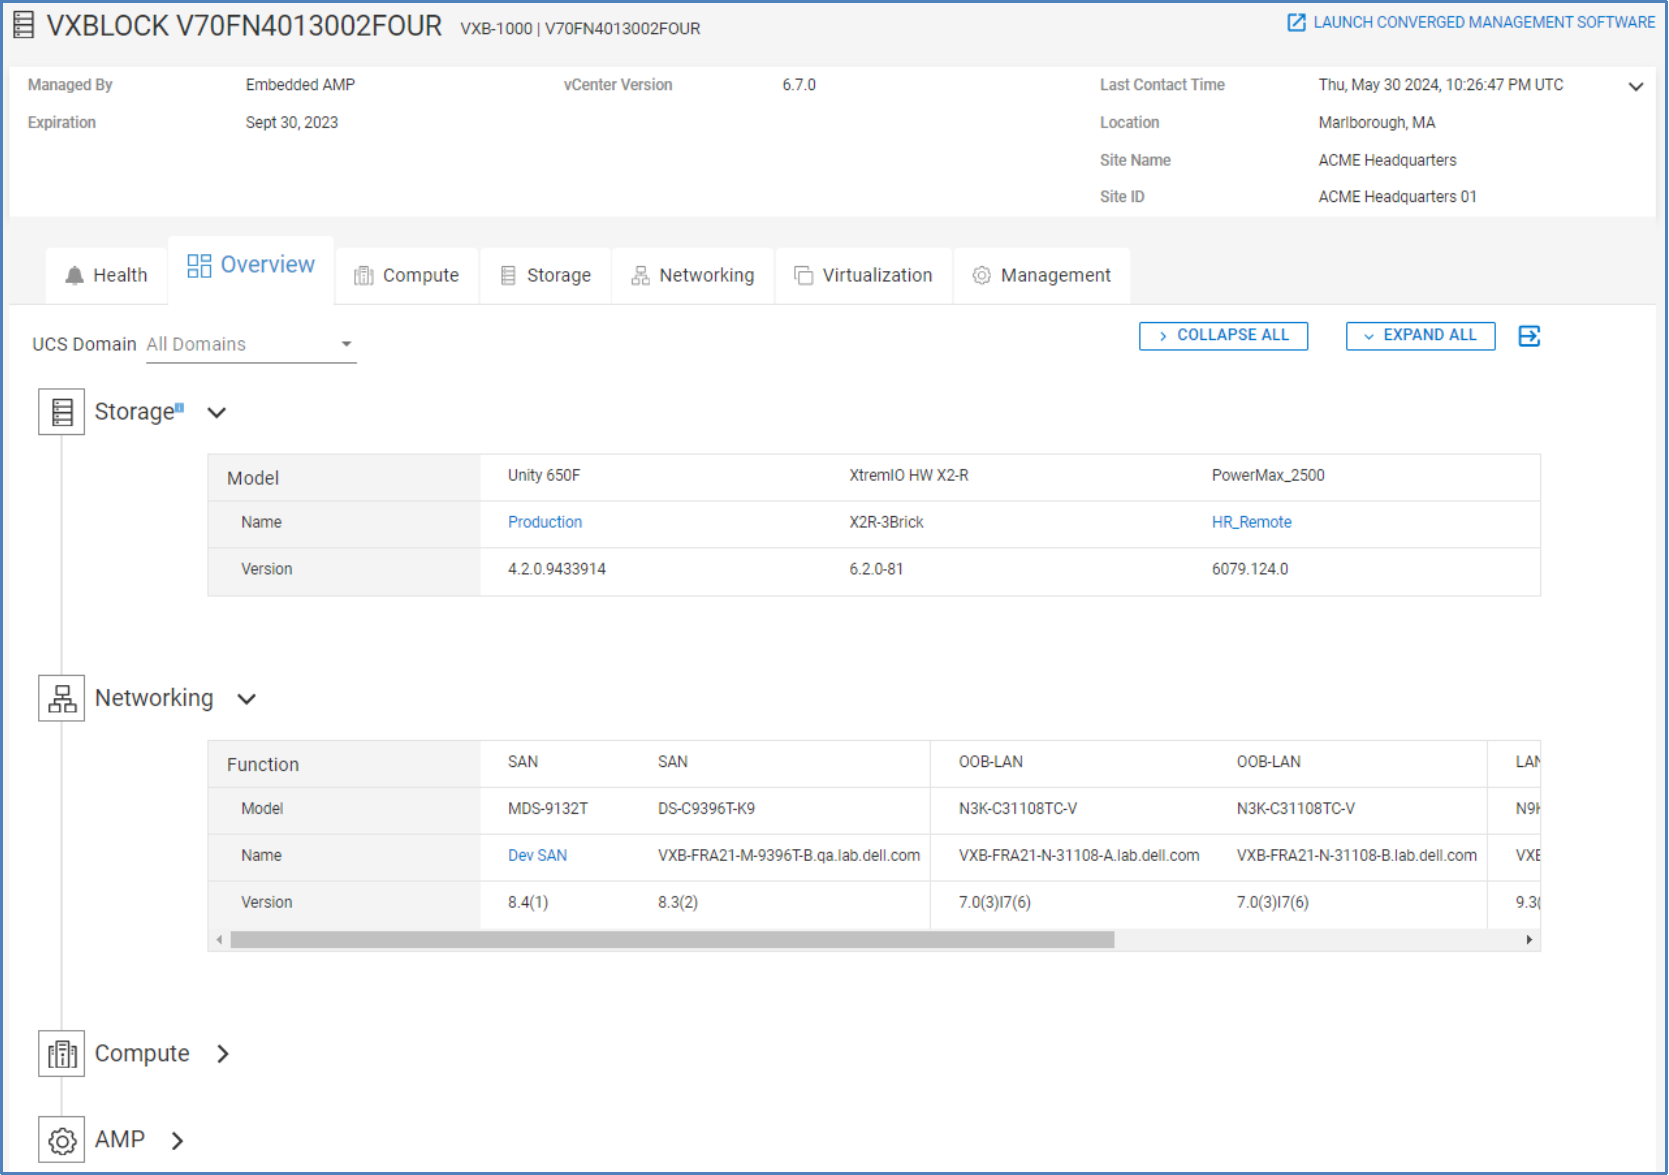
Task: Expand the AMP section chevron
Action: (x=177, y=1140)
